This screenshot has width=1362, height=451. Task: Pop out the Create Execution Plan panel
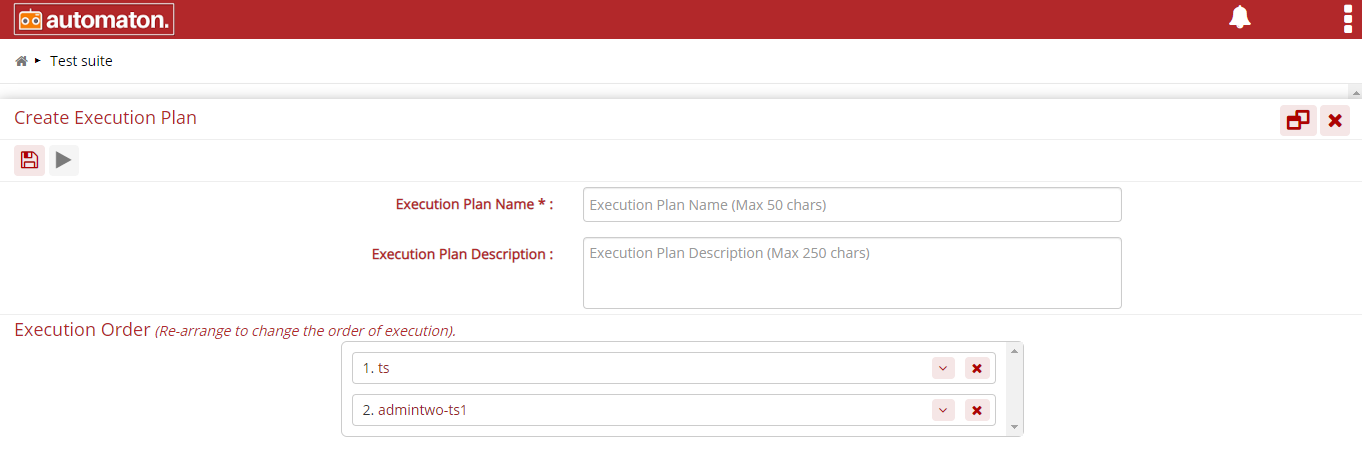coord(1298,120)
